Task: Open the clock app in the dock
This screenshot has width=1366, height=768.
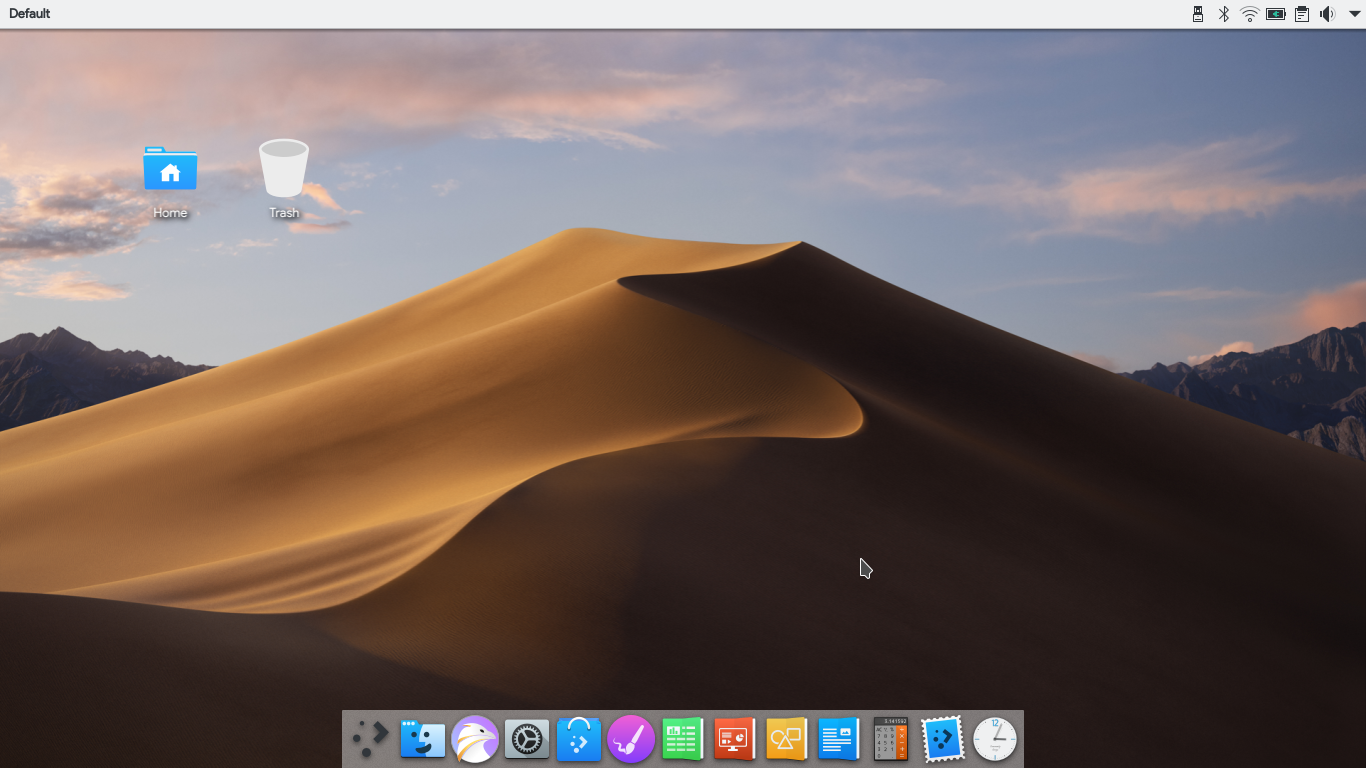Action: point(995,740)
